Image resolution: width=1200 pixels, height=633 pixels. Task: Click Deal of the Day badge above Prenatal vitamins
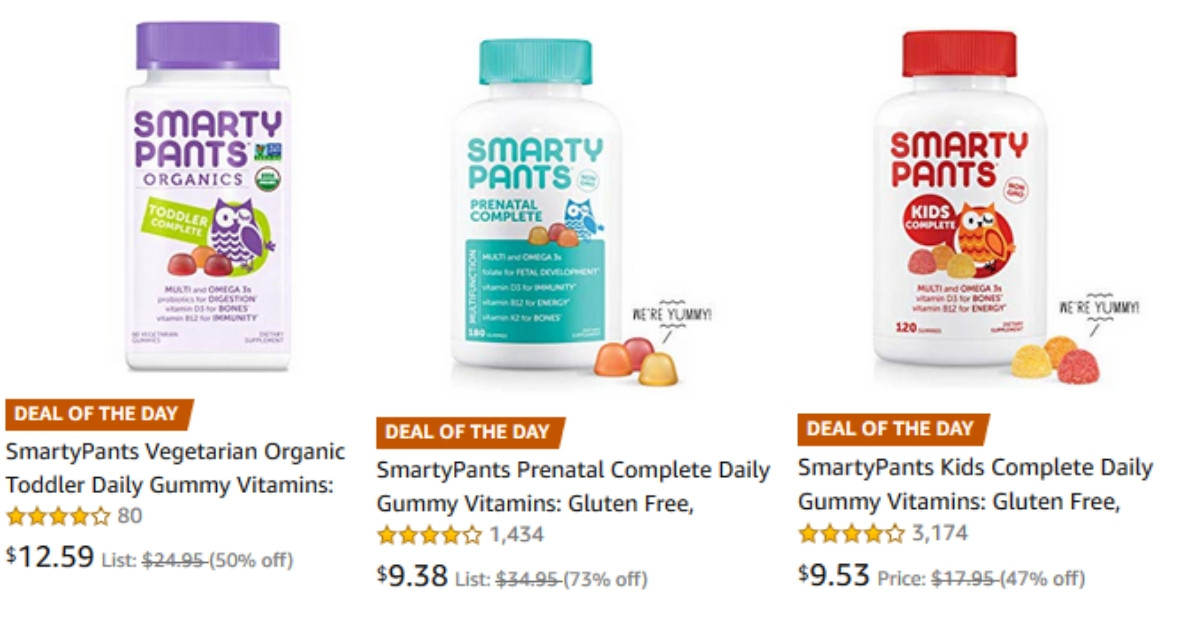coord(468,432)
